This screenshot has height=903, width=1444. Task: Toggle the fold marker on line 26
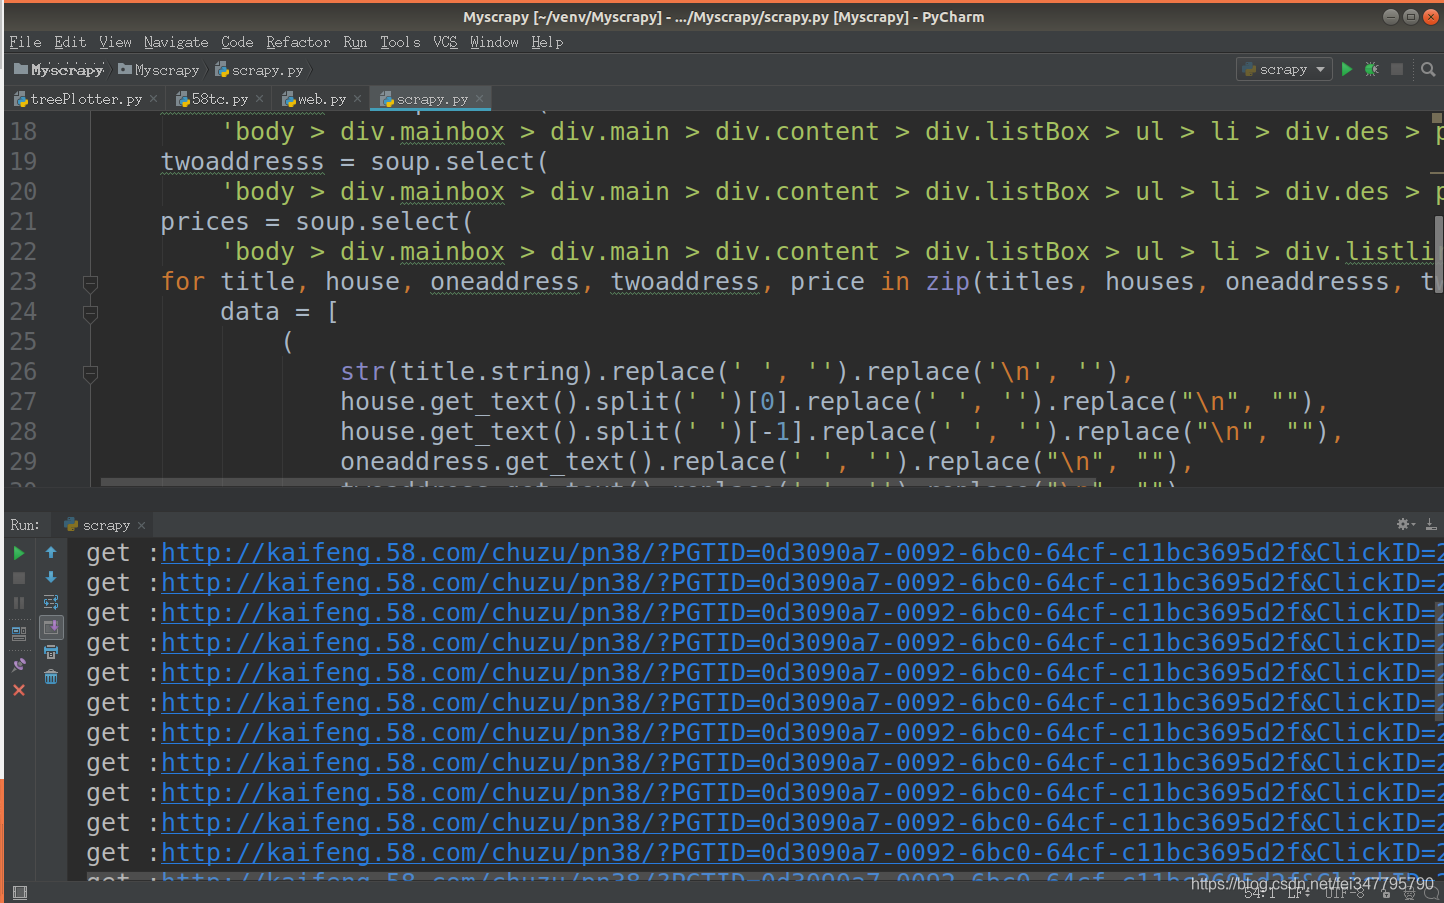pos(90,373)
